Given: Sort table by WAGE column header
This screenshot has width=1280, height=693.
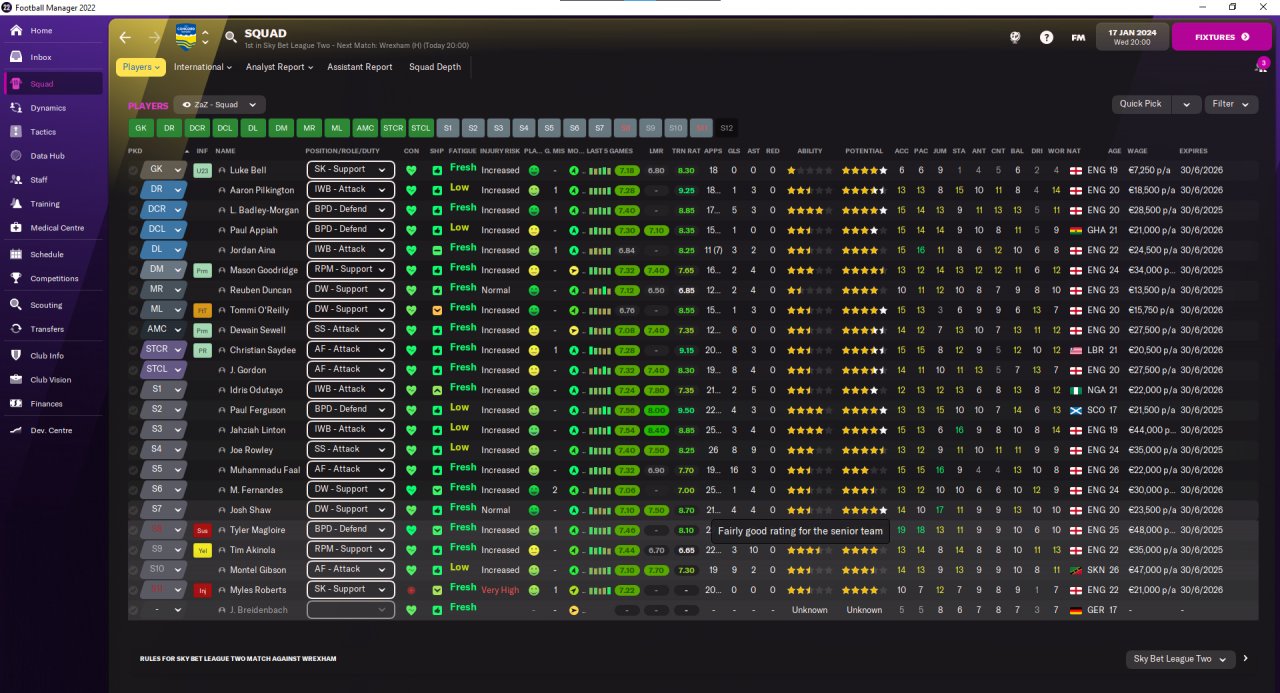Looking at the screenshot, I should (x=1137, y=151).
